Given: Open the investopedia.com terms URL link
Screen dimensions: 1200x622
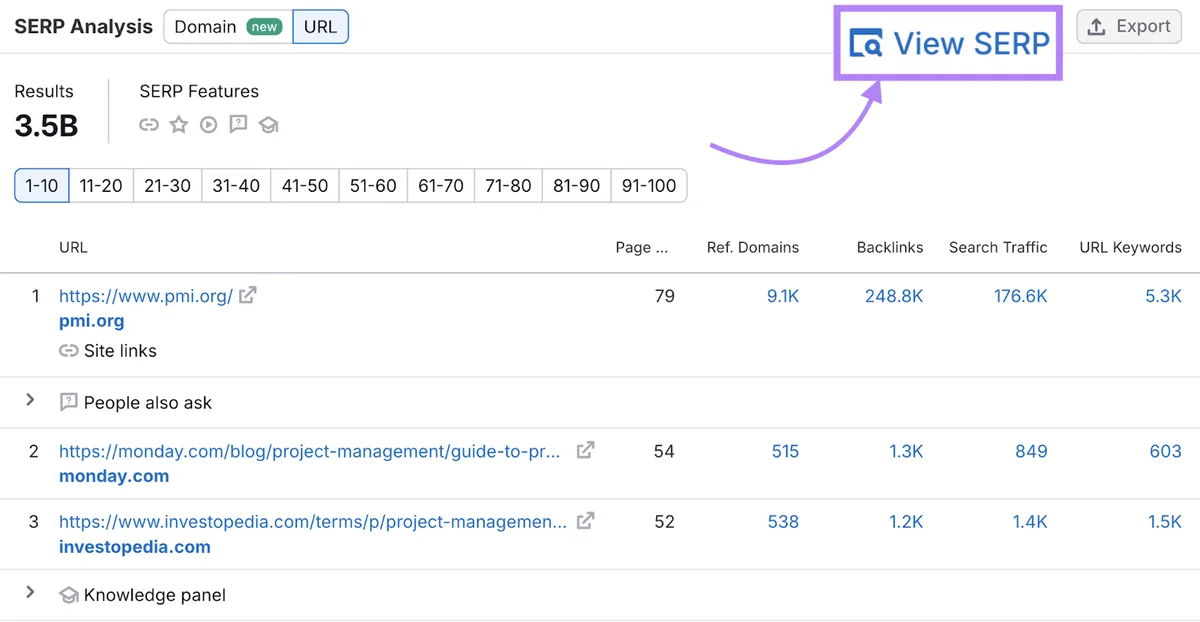Looking at the screenshot, I should click(x=313, y=522).
